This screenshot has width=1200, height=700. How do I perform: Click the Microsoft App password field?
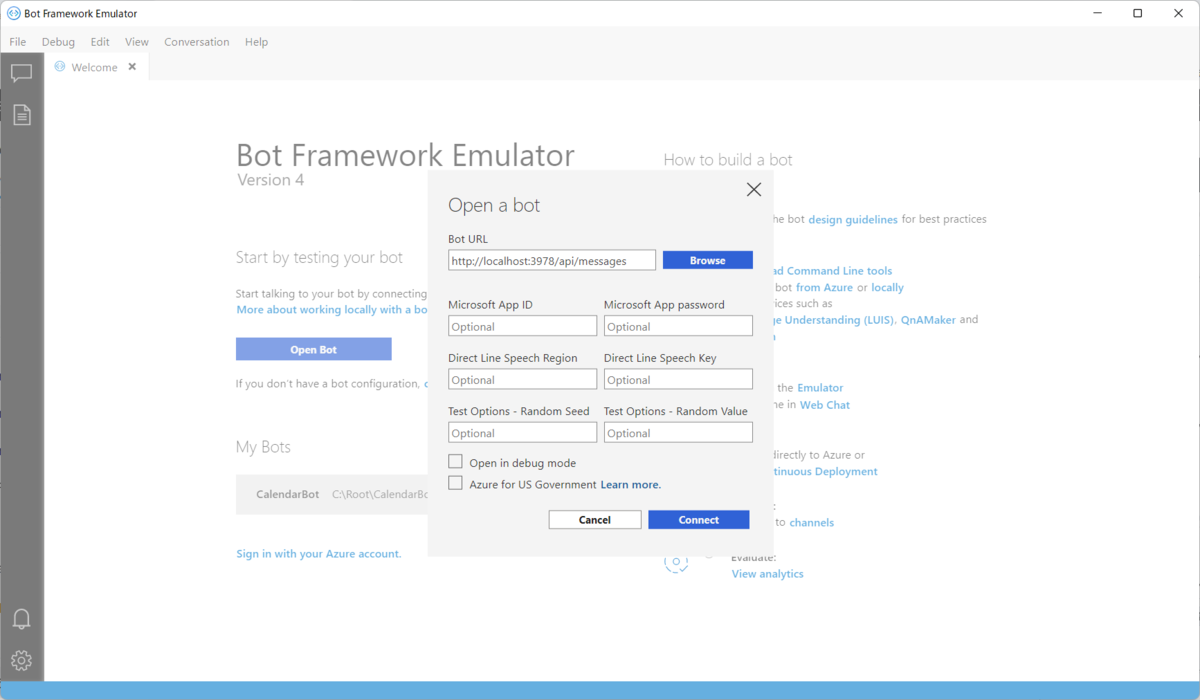(x=678, y=326)
